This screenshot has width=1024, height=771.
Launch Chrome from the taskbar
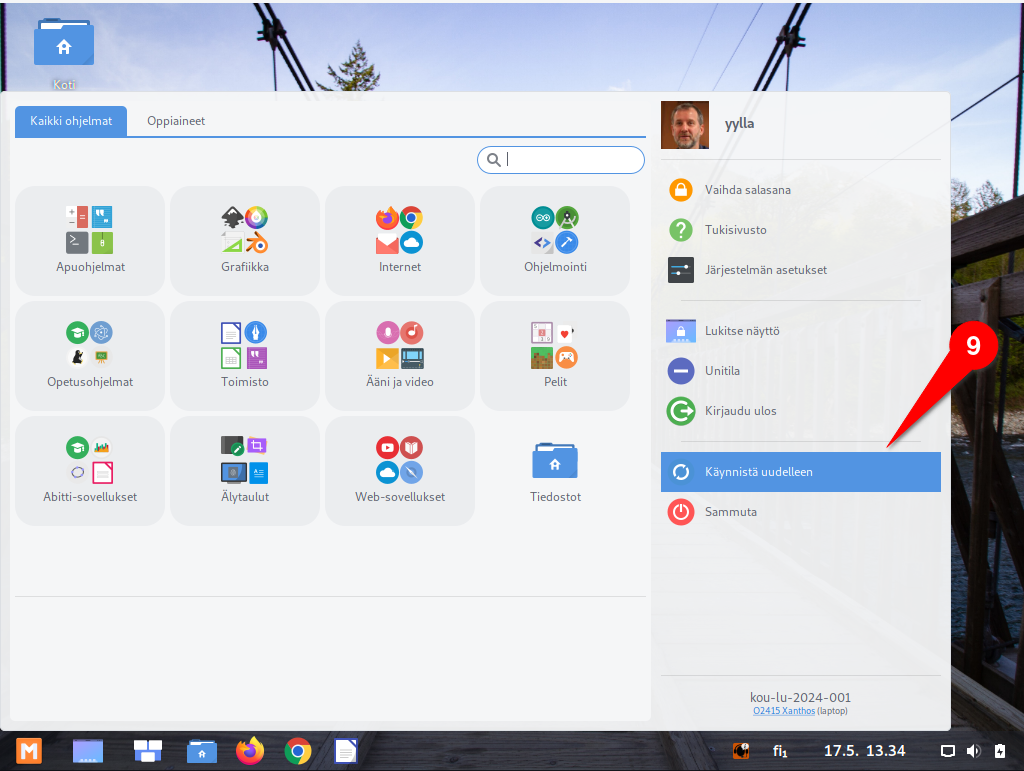pyautogui.click(x=298, y=751)
